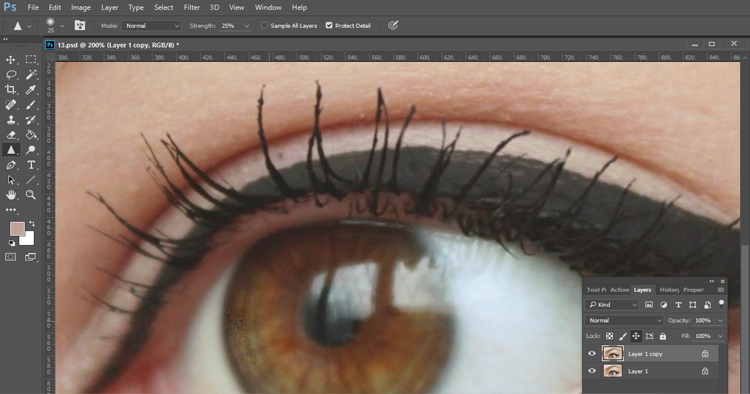Toggle pressure for size icon in options bar

pyautogui.click(x=393, y=25)
